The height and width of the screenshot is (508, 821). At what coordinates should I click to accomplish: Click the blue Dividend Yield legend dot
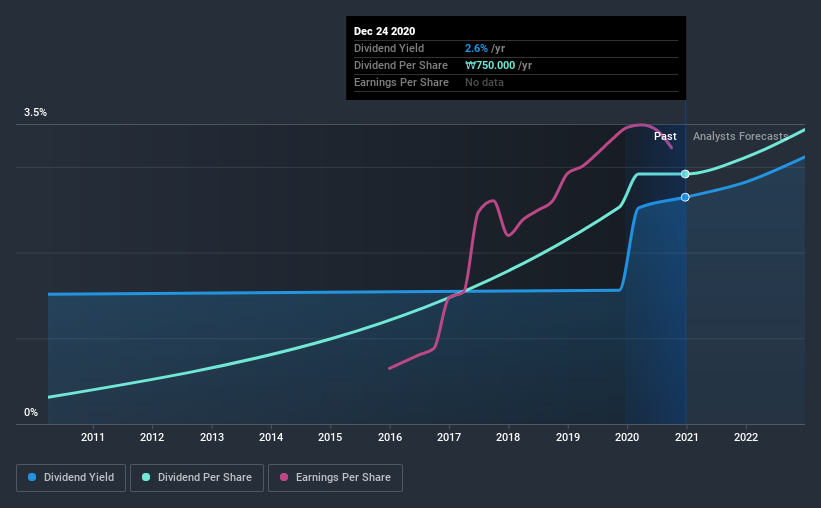coord(32,477)
